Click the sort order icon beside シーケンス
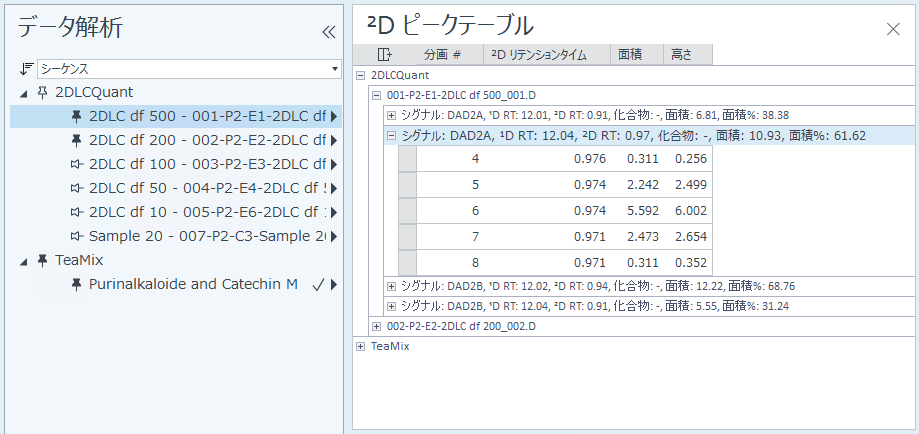This screenshot has width=919, height=434. click(26, 69)
